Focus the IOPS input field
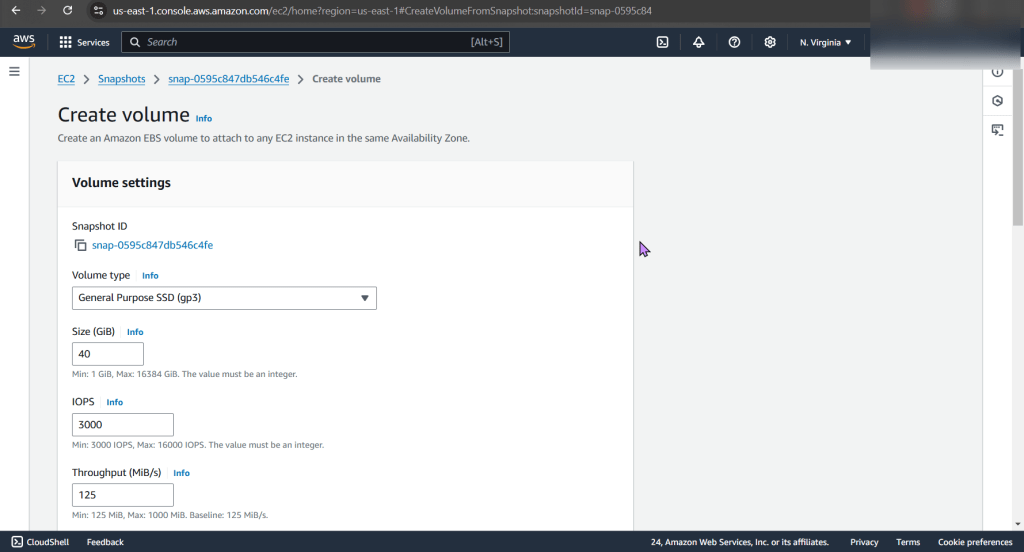1024x552 pixels. coord(123,424)
